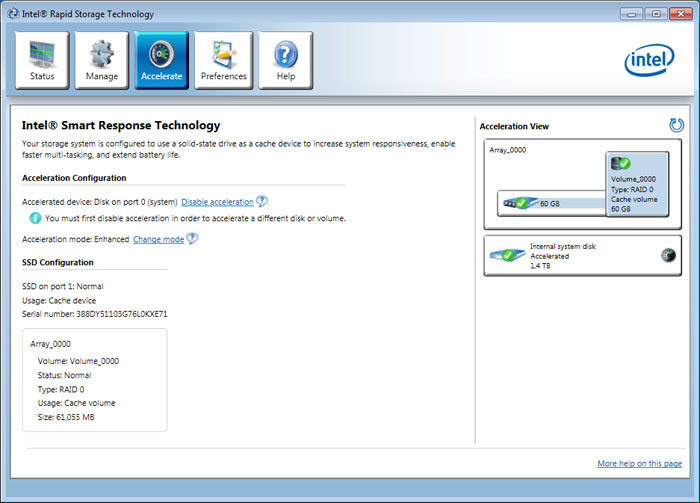Click the Internal system disk label

tap(562, 246)
